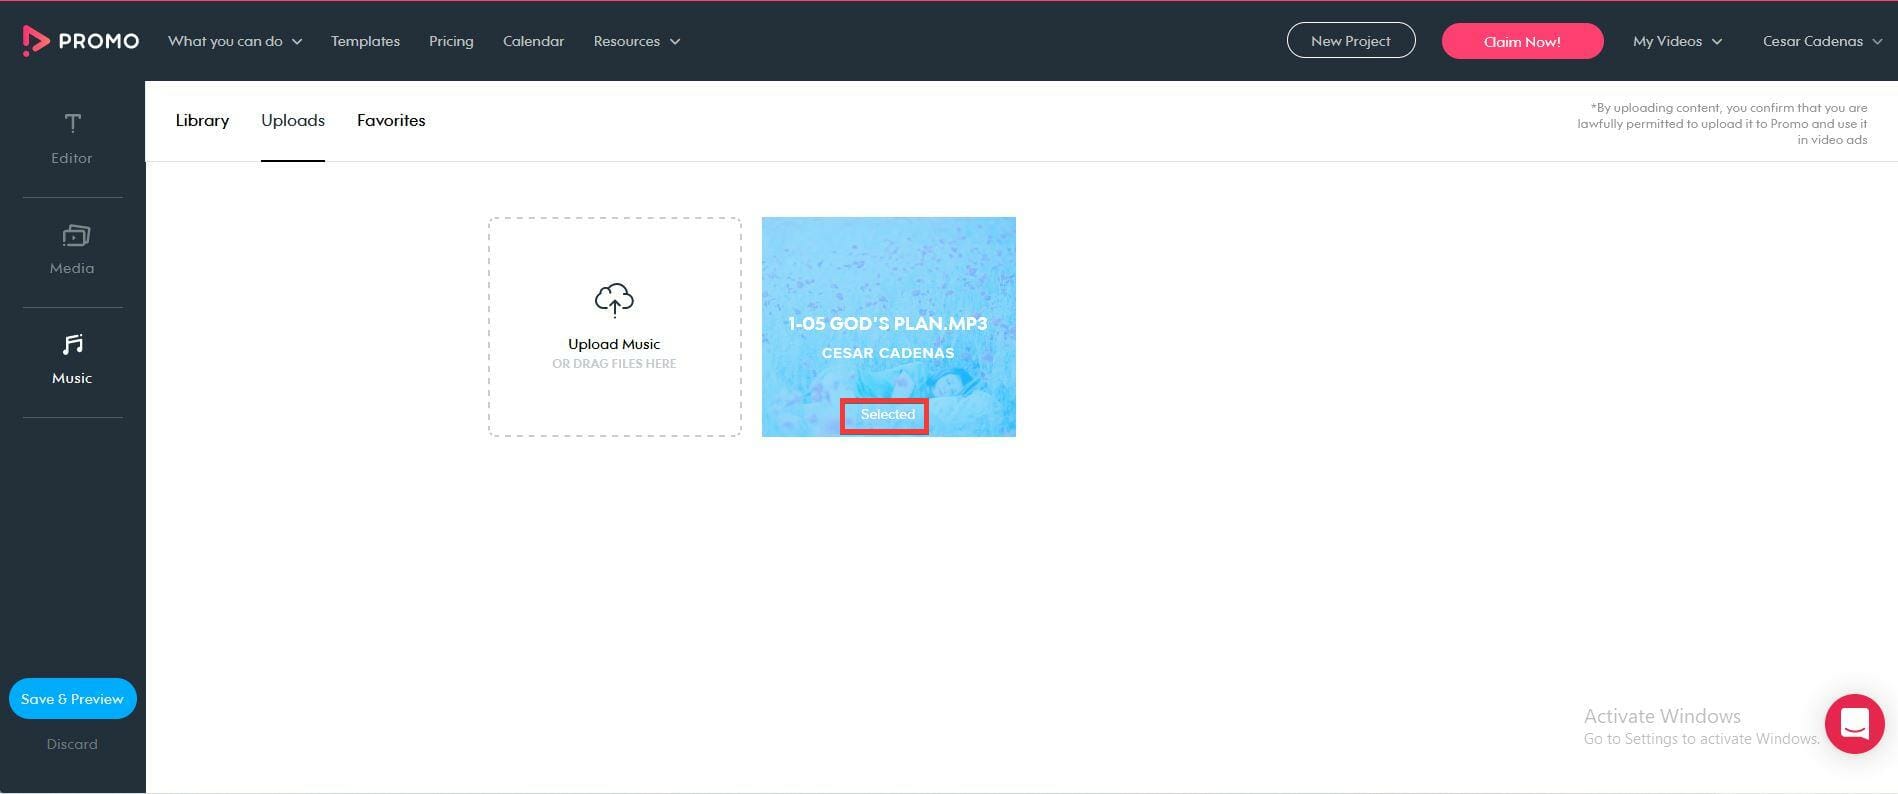Switch to the Favorites tab

coord(391,120)
